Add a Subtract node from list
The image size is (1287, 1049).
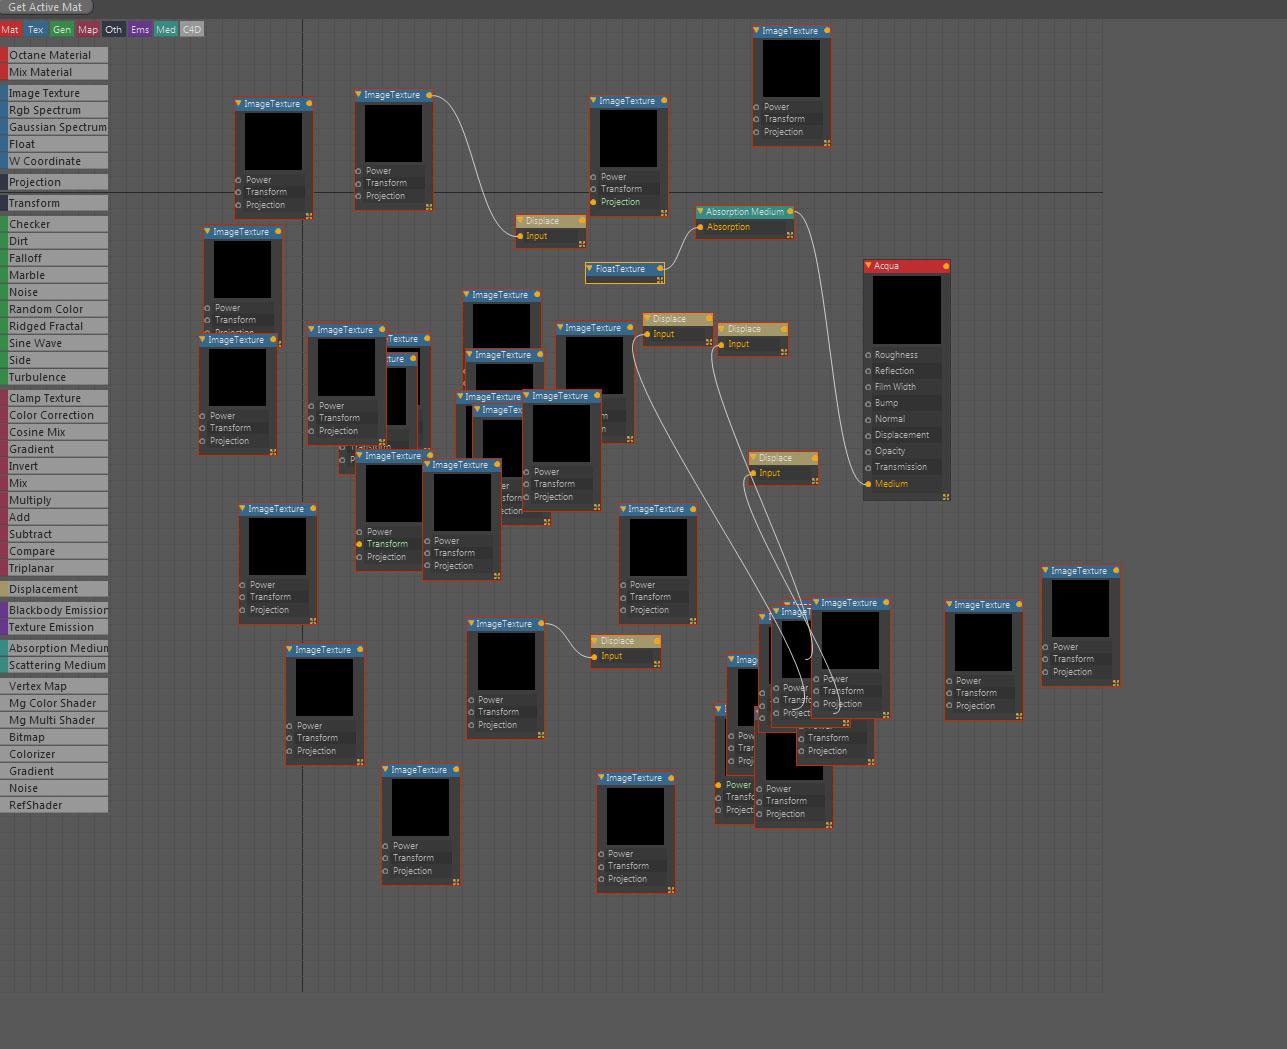click(54, 534)
